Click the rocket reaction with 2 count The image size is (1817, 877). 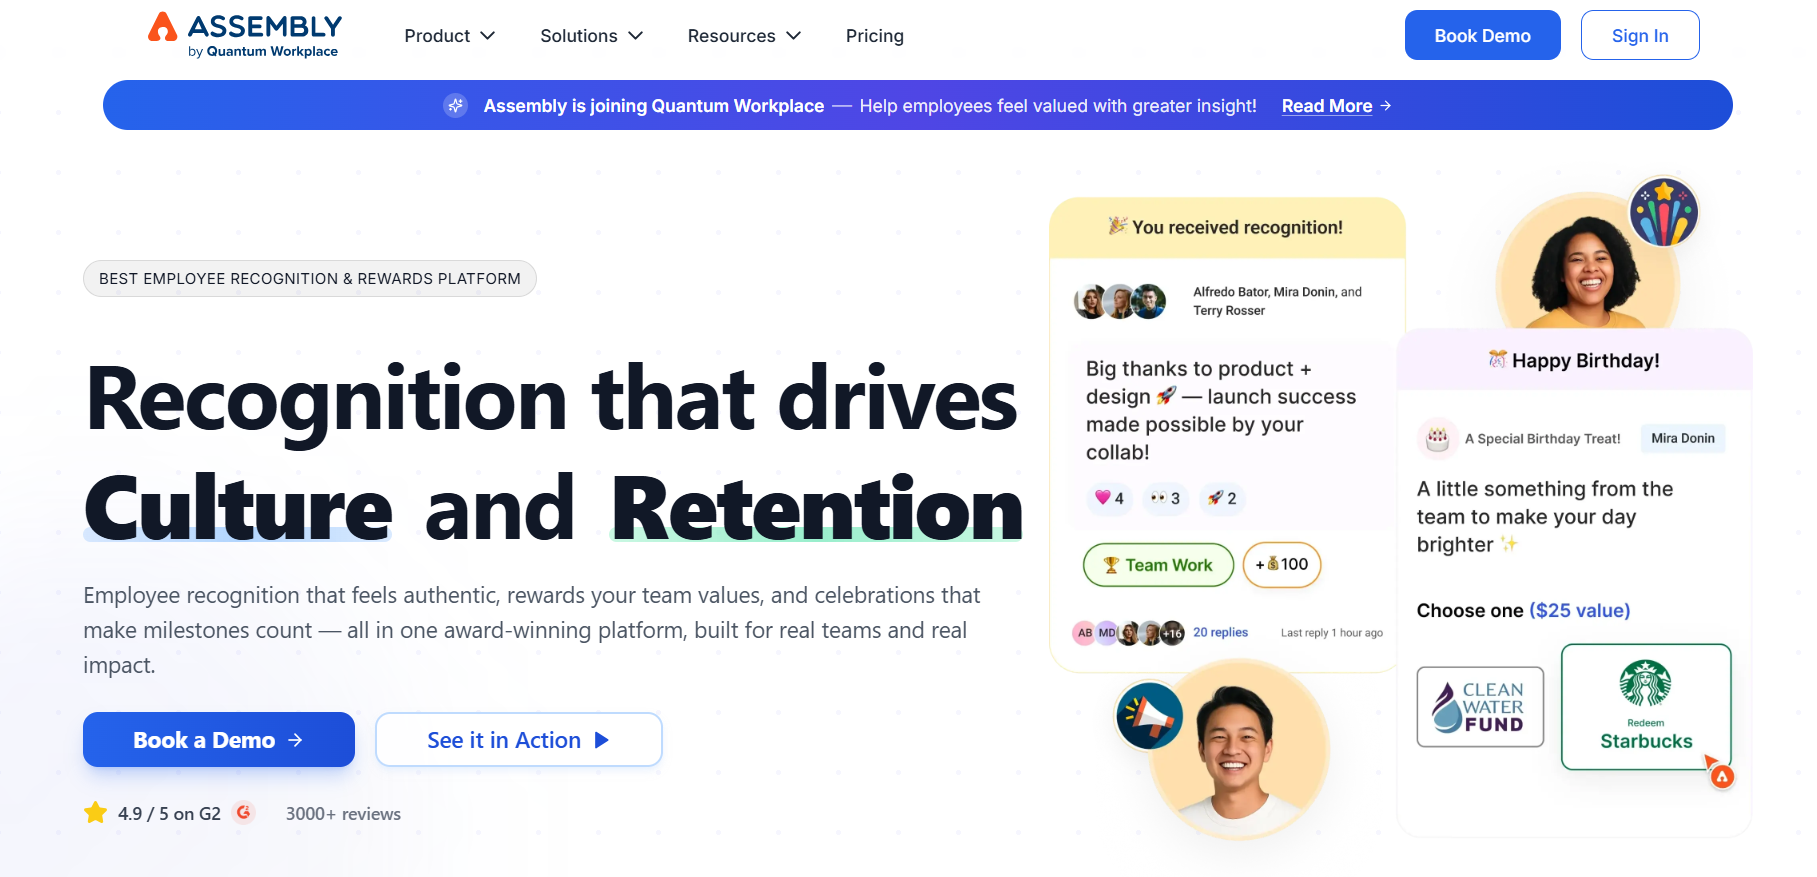tap(1221, 498)
